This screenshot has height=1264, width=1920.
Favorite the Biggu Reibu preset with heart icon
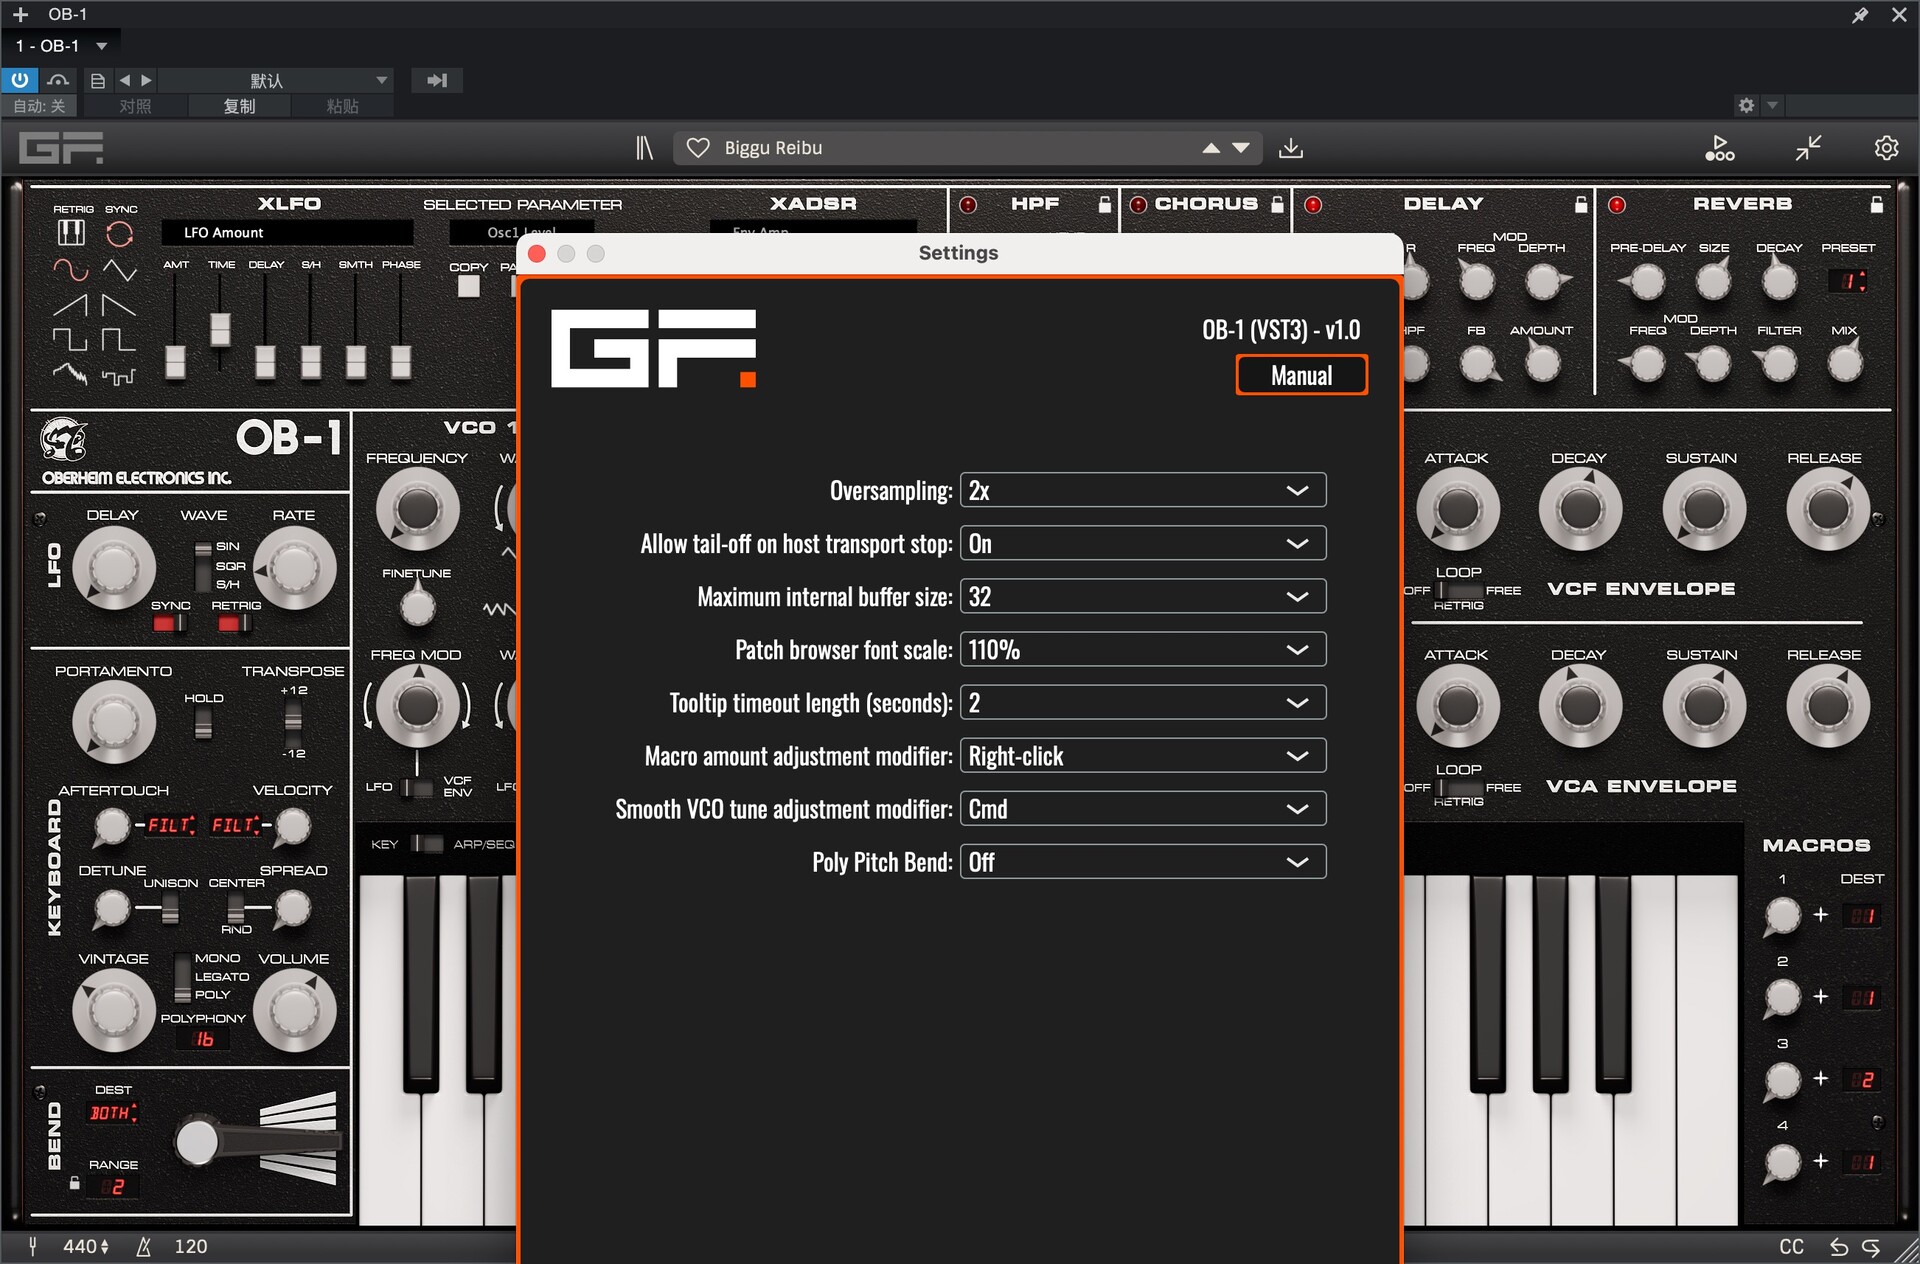[698, 148]
